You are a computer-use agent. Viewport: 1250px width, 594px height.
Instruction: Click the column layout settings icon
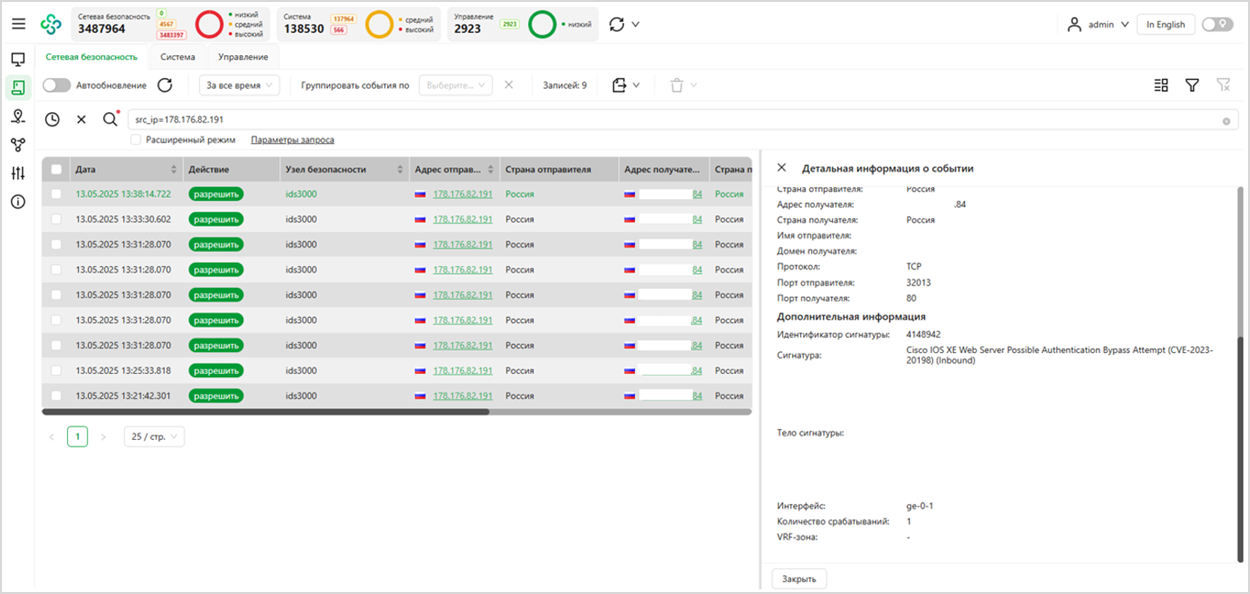[x=1161, y=86]
